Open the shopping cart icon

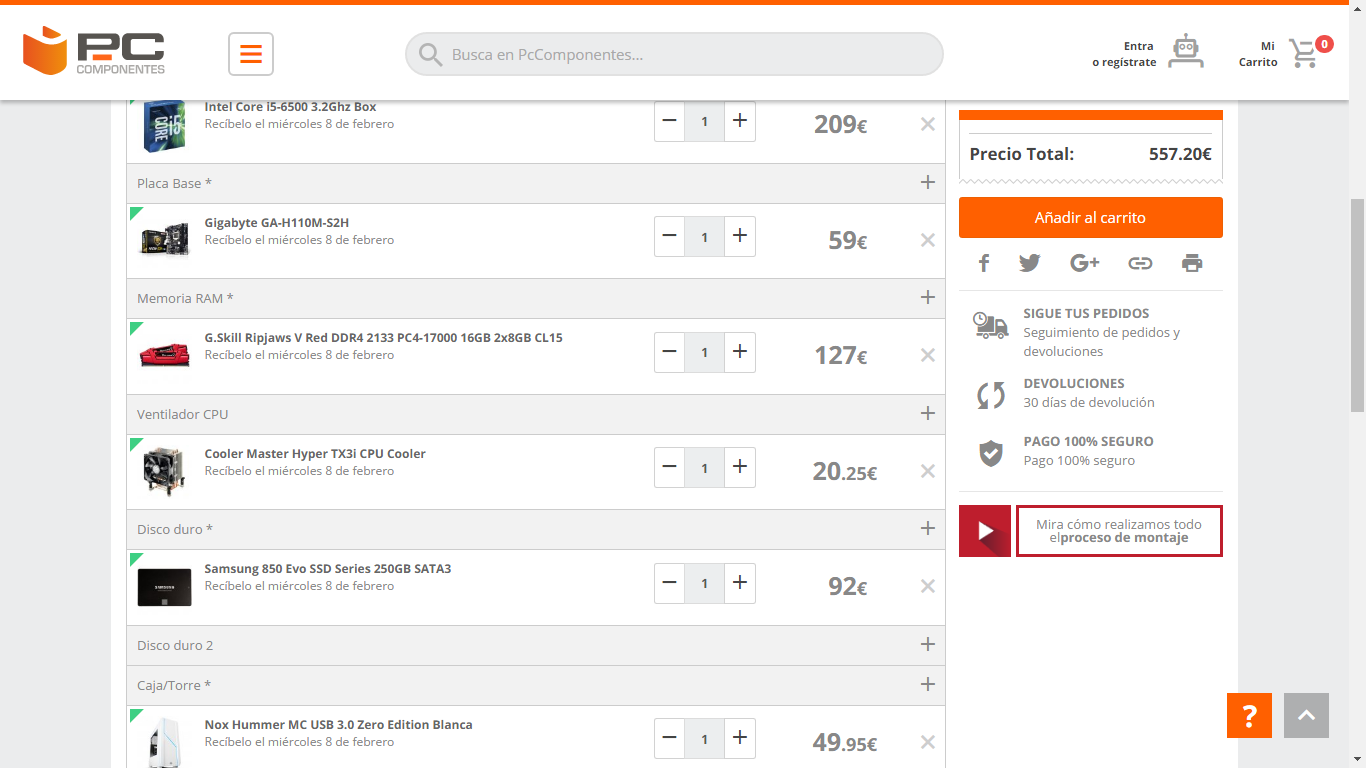point(1303,53)
